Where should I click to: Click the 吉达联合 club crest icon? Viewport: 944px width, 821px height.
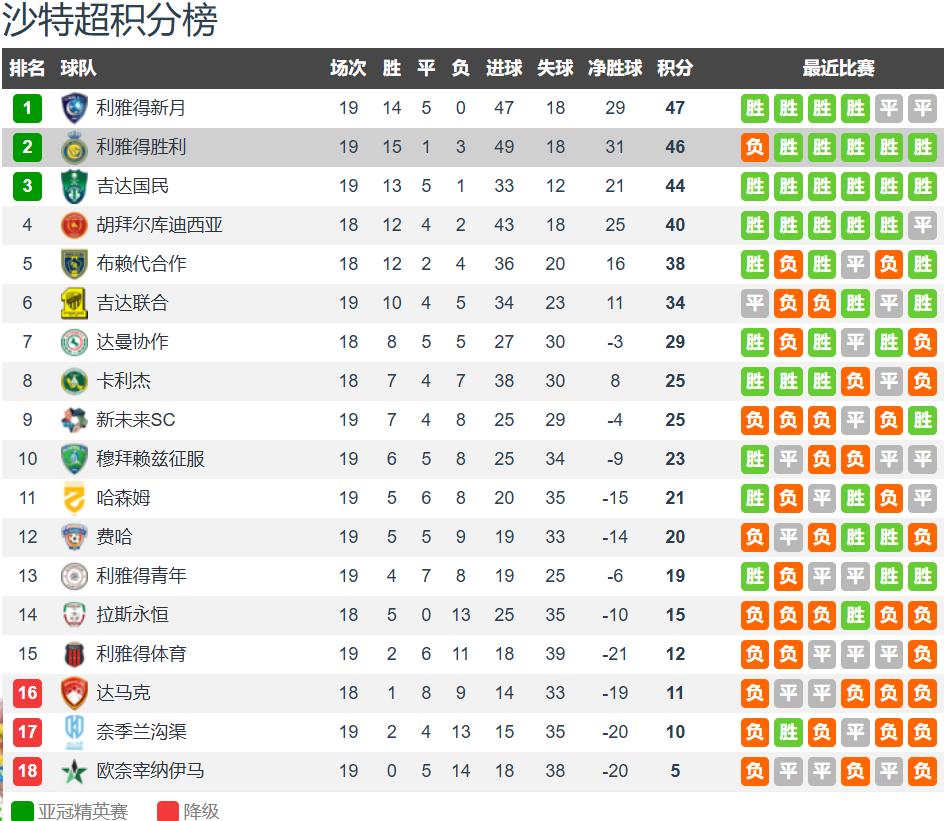[74, 303]
